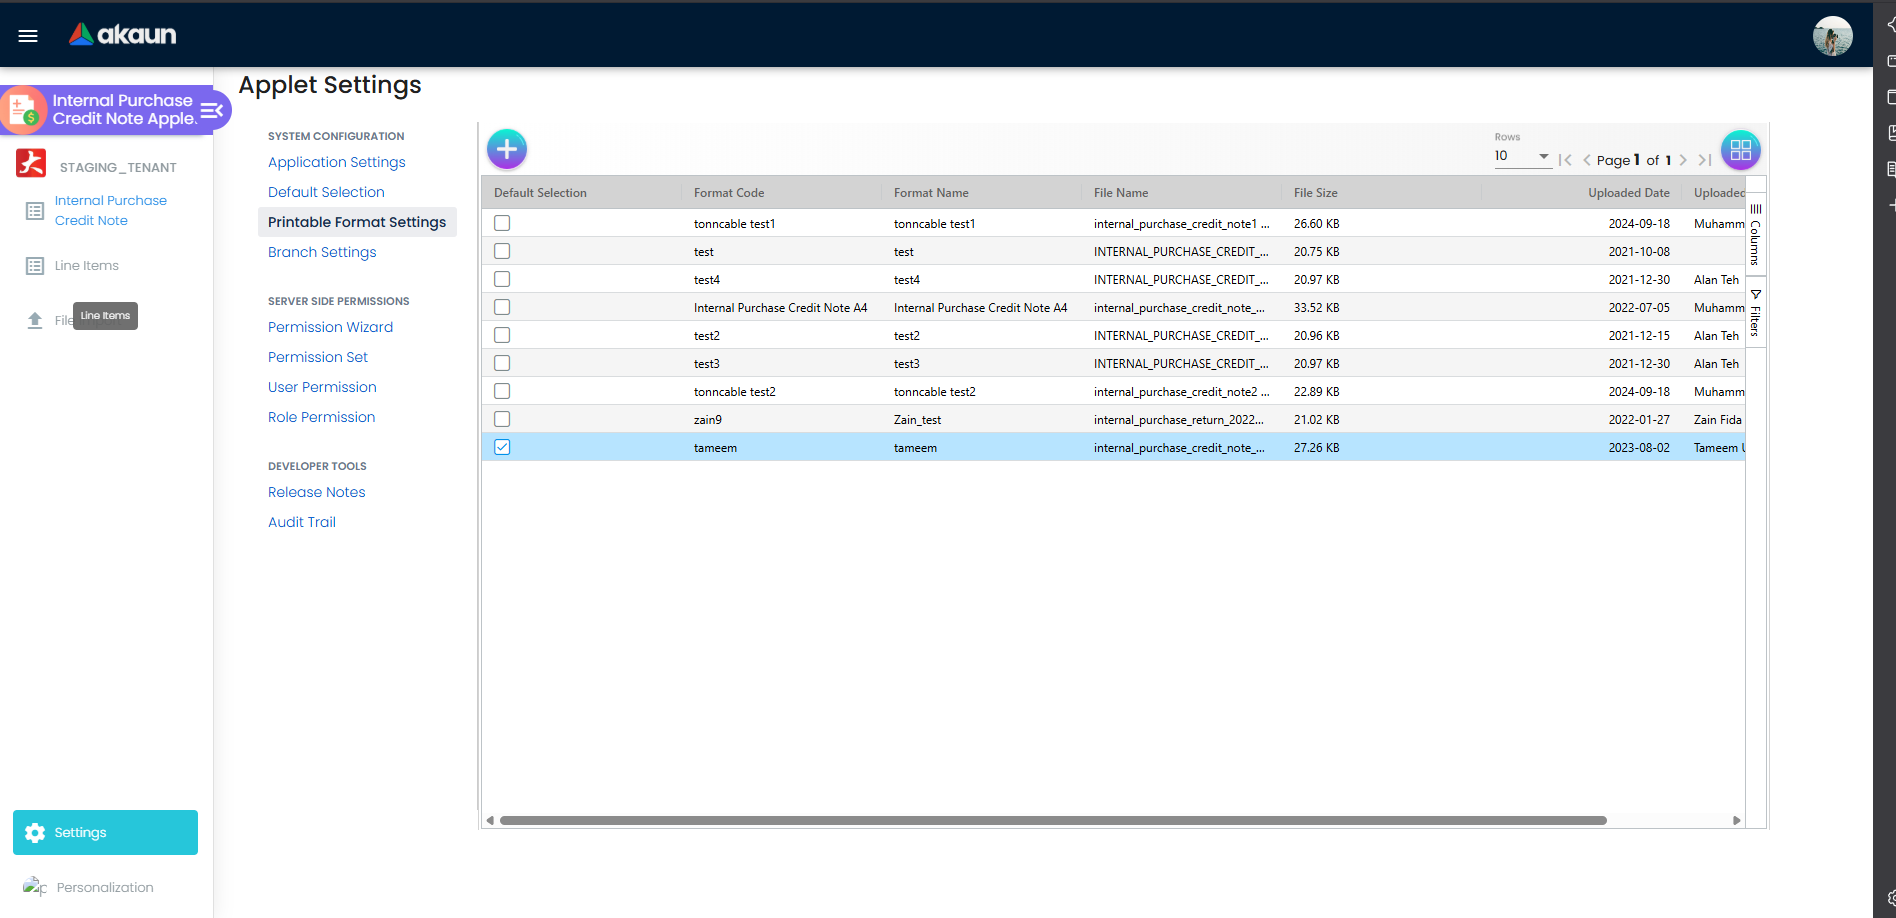
Task: Sort by Default Selection column header
Action: click(540, 193)
